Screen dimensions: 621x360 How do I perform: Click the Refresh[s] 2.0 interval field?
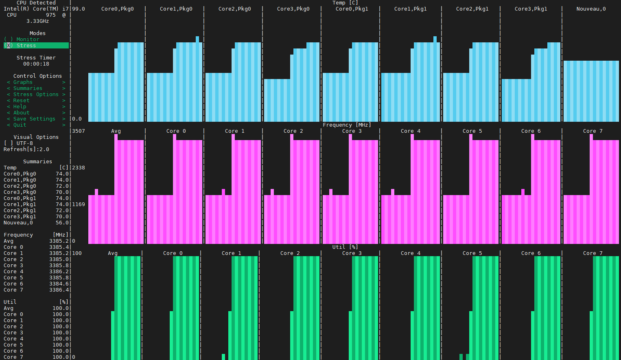pos(26,149)
